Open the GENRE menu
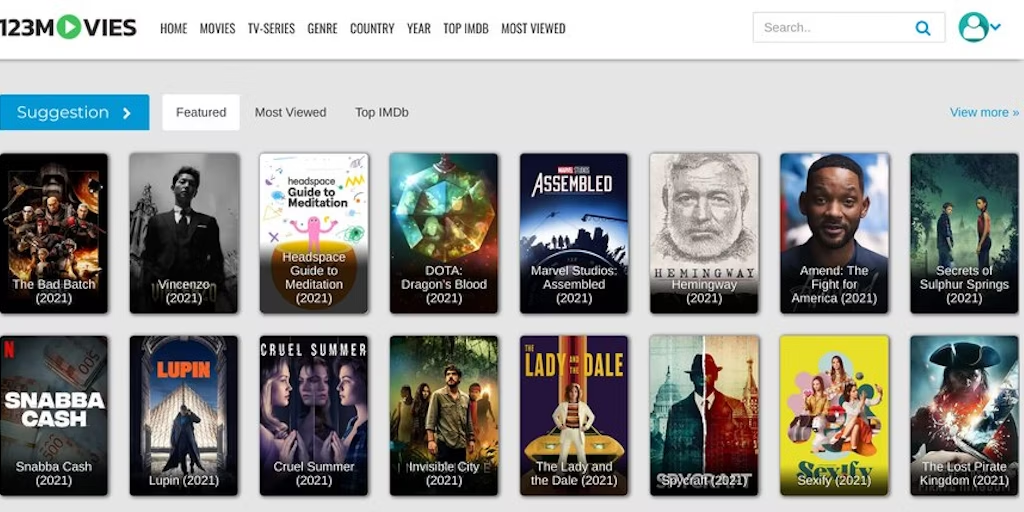1024x512 pixels. pos(323,29)
